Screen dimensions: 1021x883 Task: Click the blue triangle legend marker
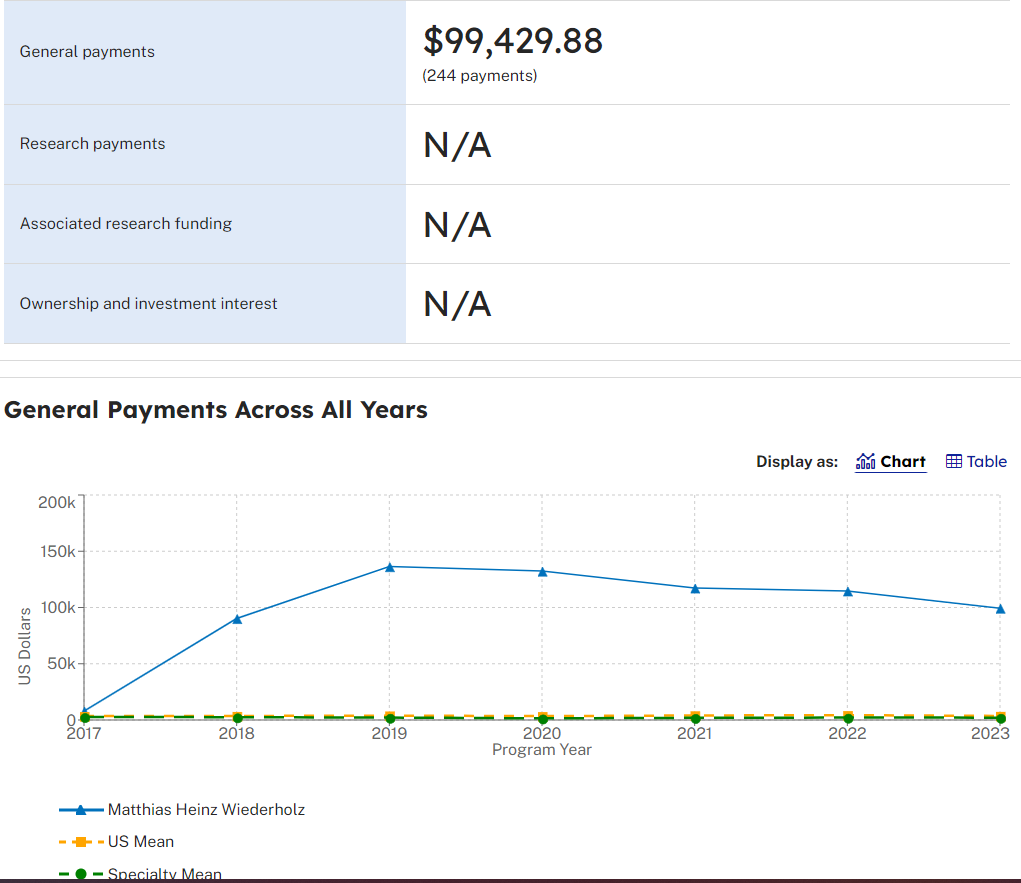pos(81,809)
